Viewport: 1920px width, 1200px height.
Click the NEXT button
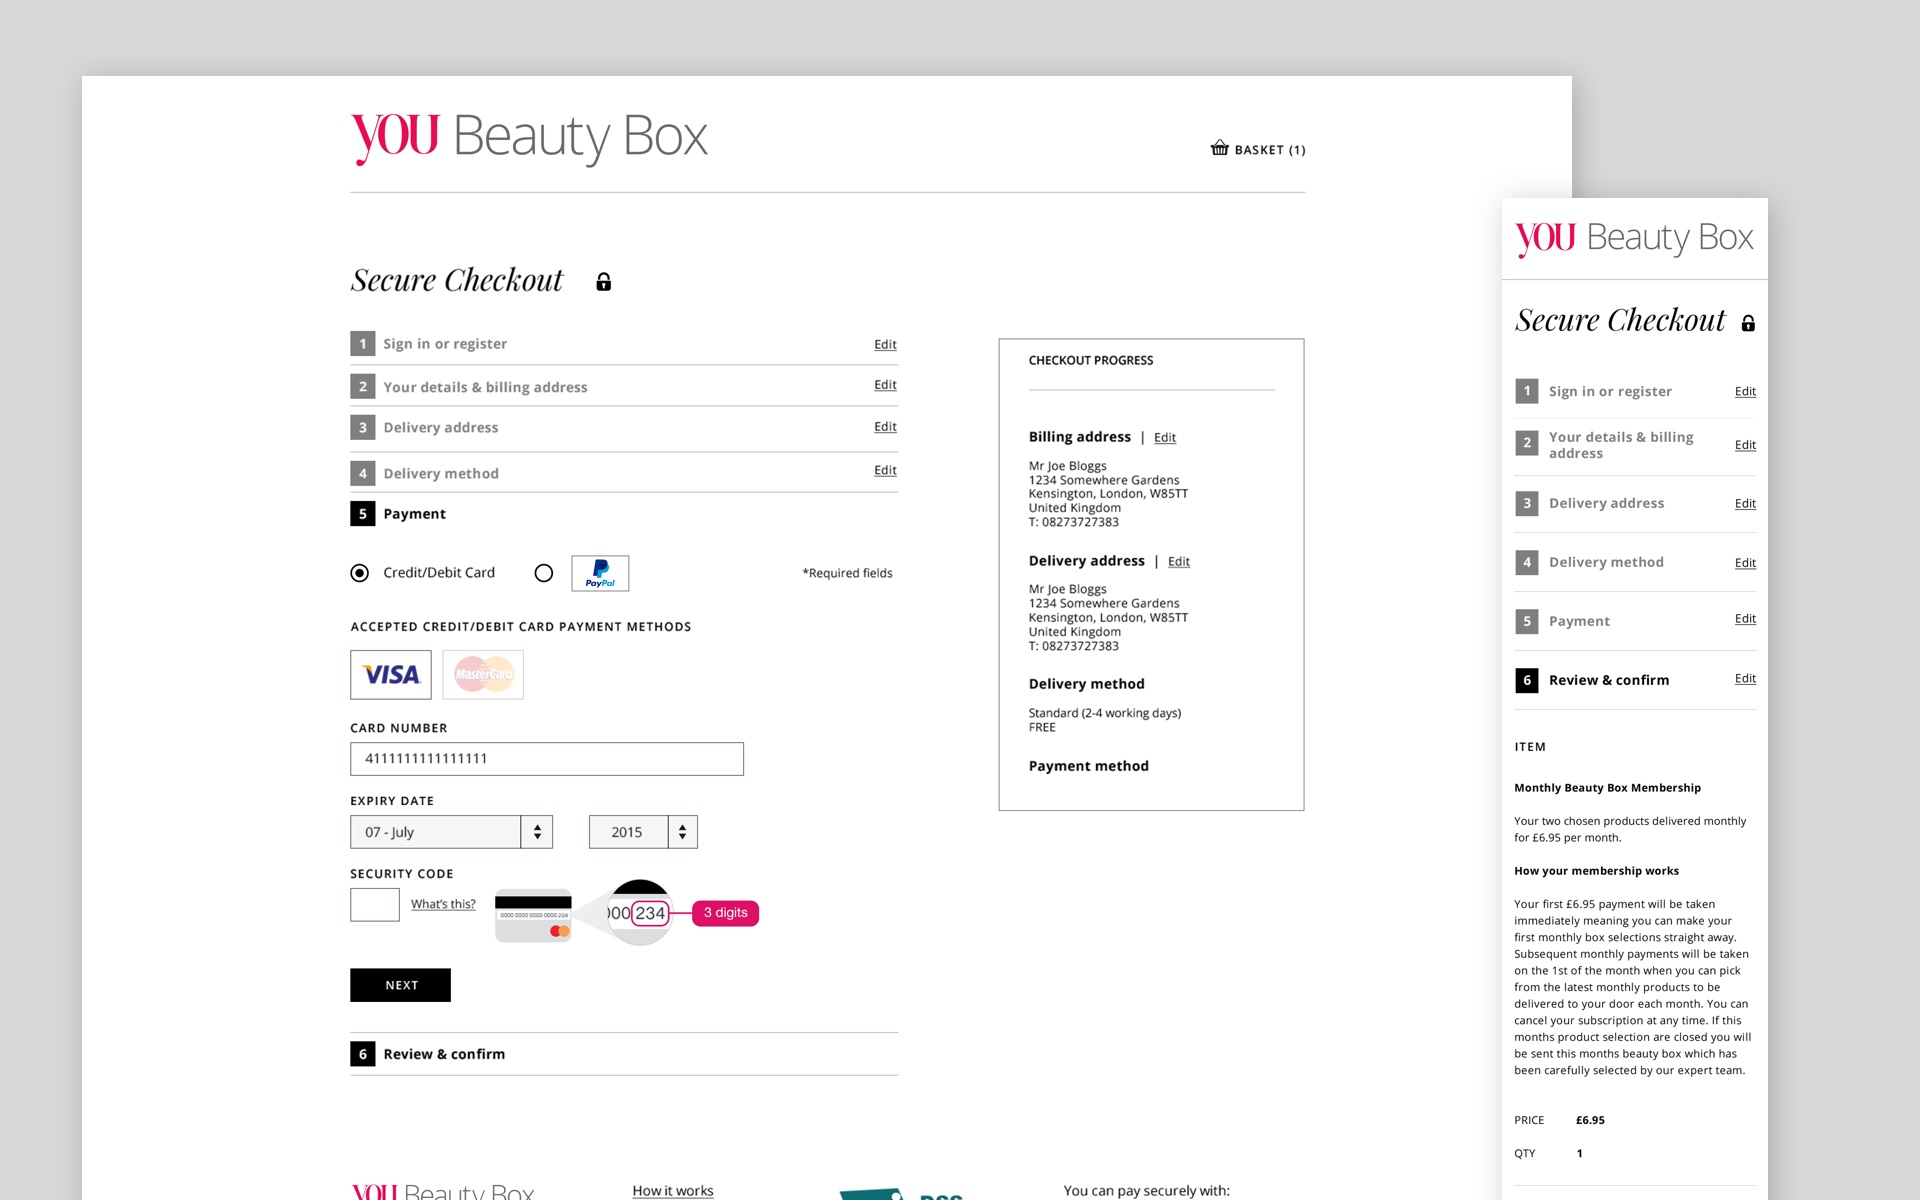[x=400, y=985]
